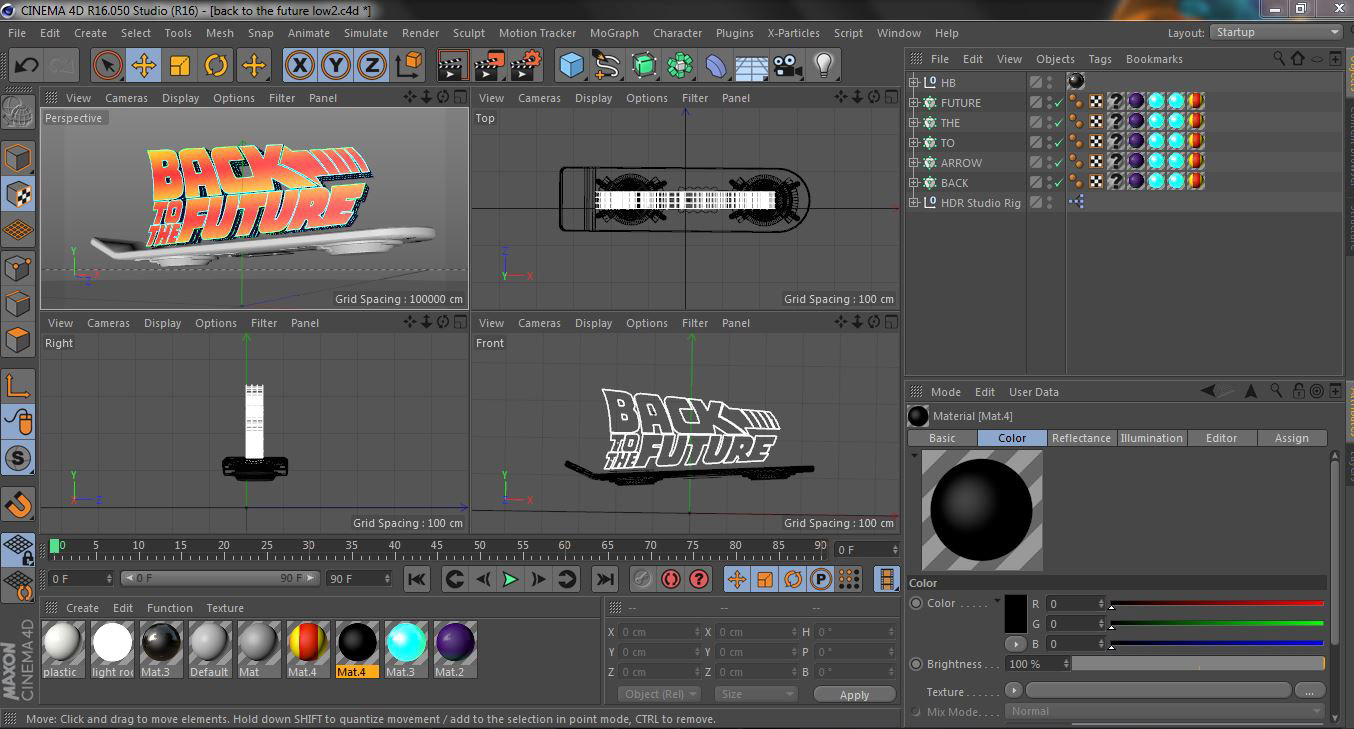Adjust the red R color slider
1354x729 pixels.
point(1216,603)
